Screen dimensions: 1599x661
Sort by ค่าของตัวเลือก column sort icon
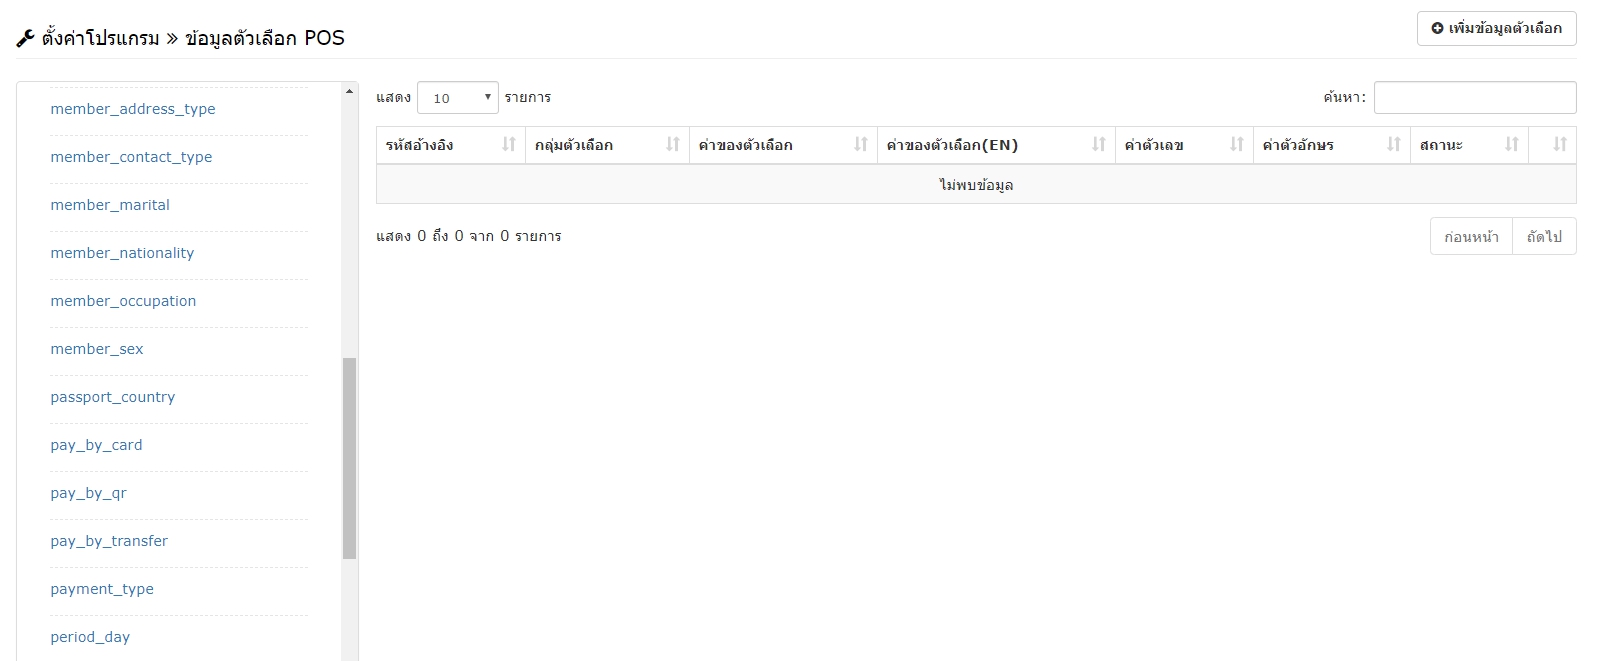click(x=861, y=145)
